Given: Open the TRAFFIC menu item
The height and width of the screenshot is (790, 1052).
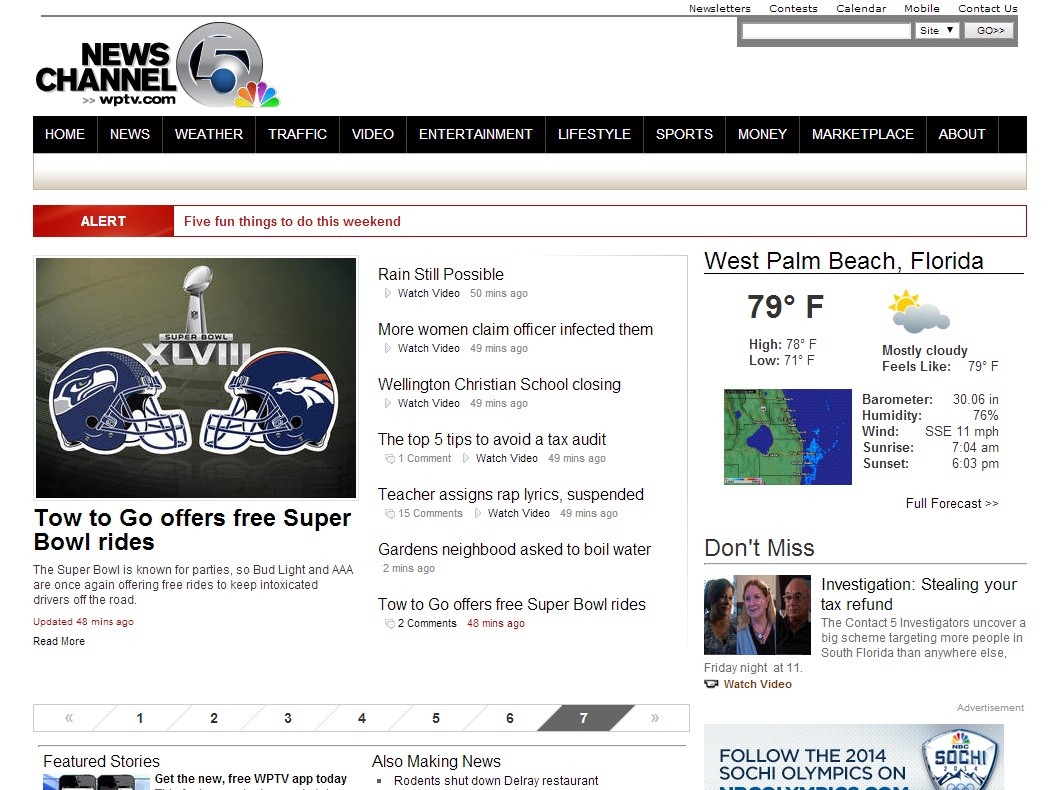Looking at the screenshot, I should tap(297, 134).
